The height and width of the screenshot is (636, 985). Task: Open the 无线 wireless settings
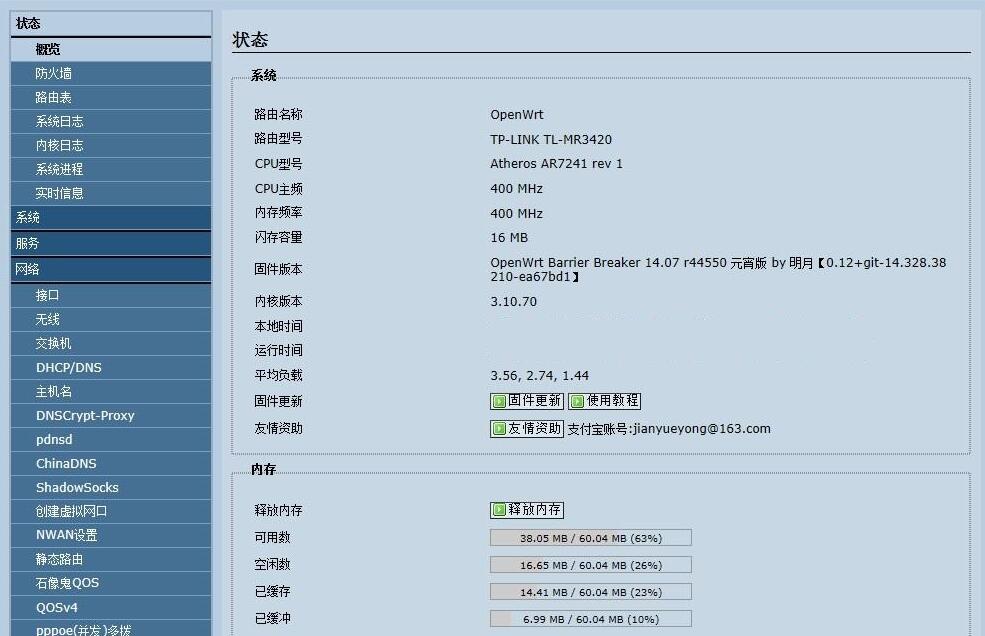tap(48, 319)
